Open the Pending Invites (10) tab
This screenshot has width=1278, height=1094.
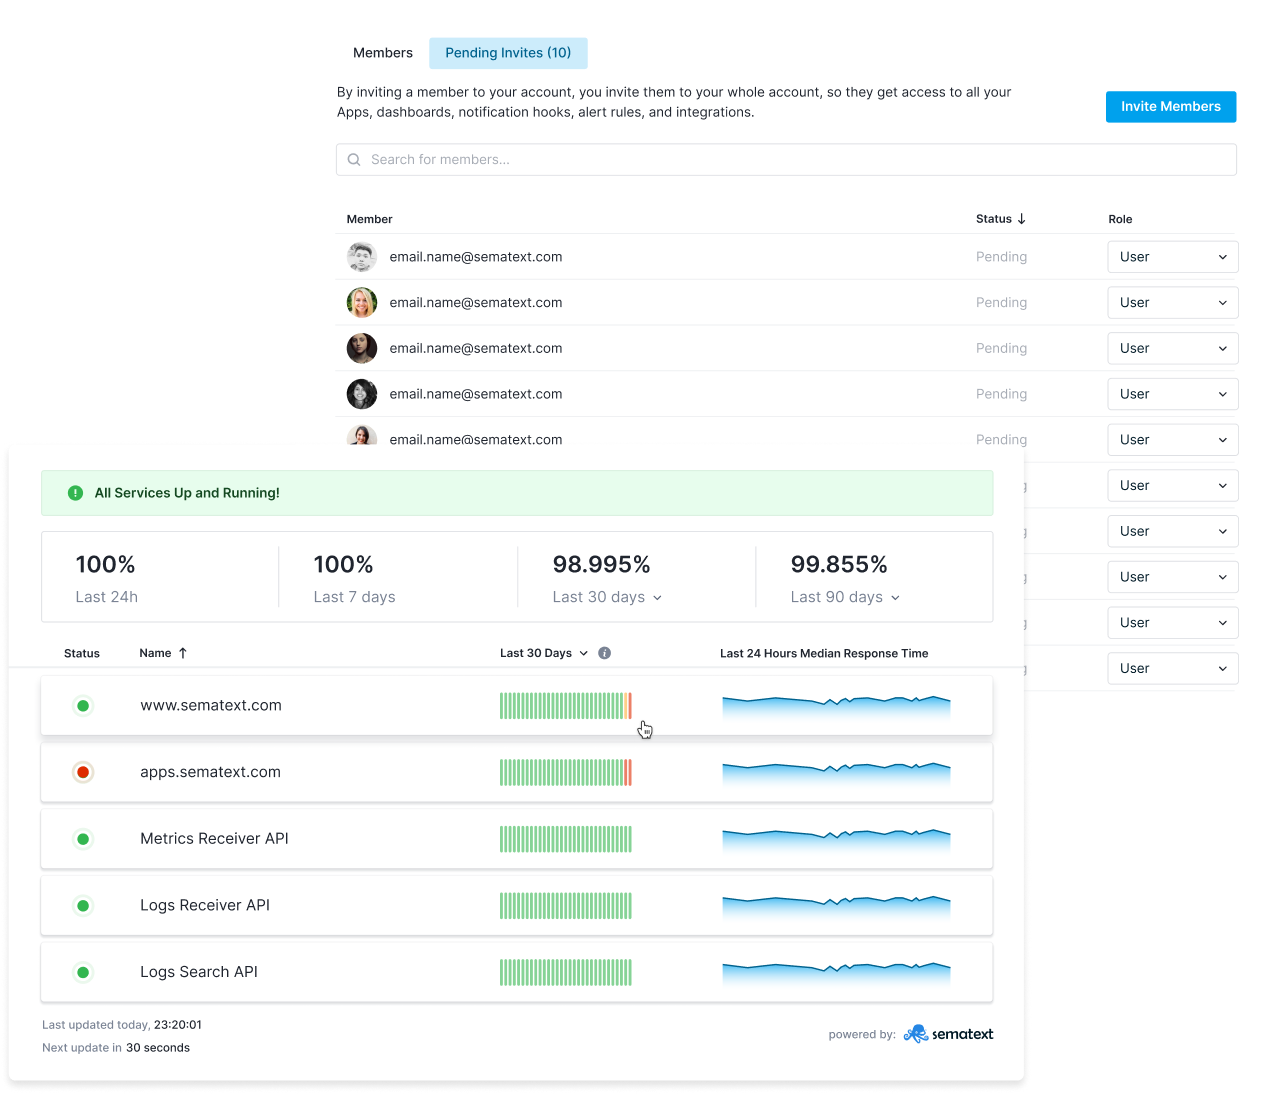coord(508,53)
